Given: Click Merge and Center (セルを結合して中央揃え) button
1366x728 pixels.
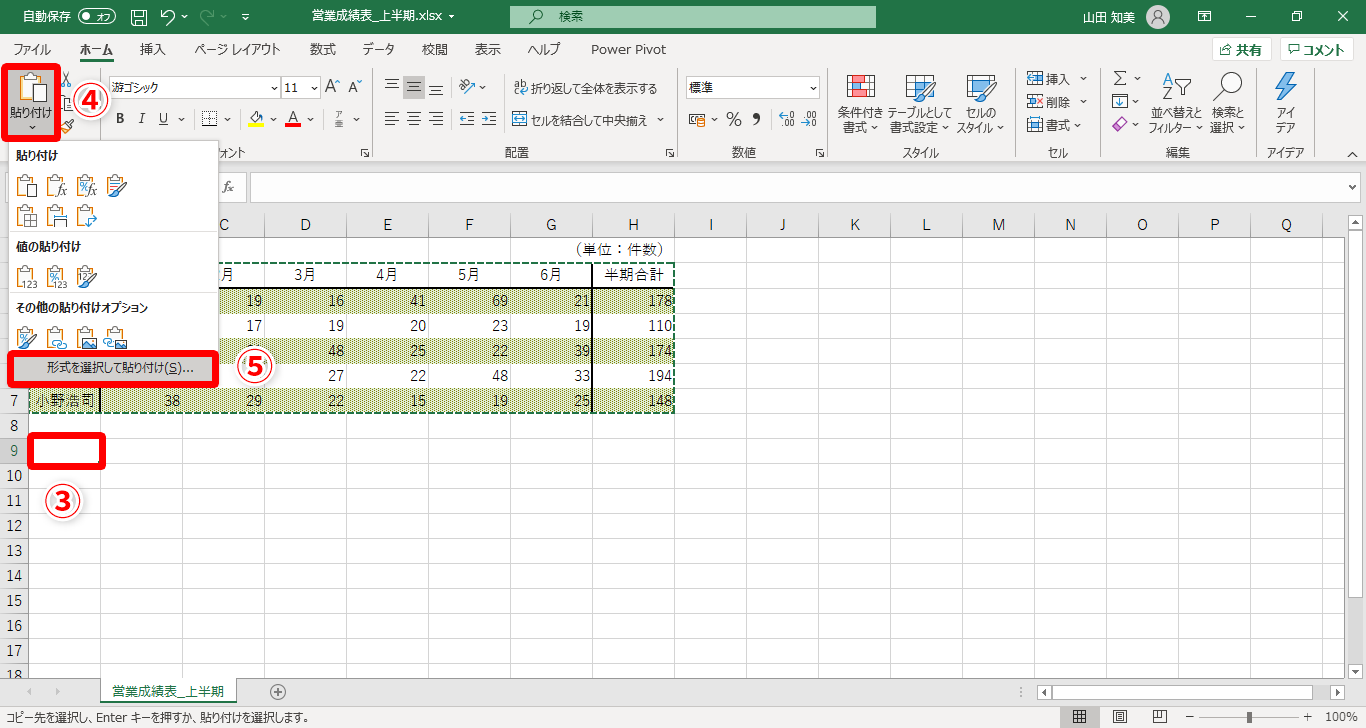Looking at the screenshot, I should click(580, 120).
